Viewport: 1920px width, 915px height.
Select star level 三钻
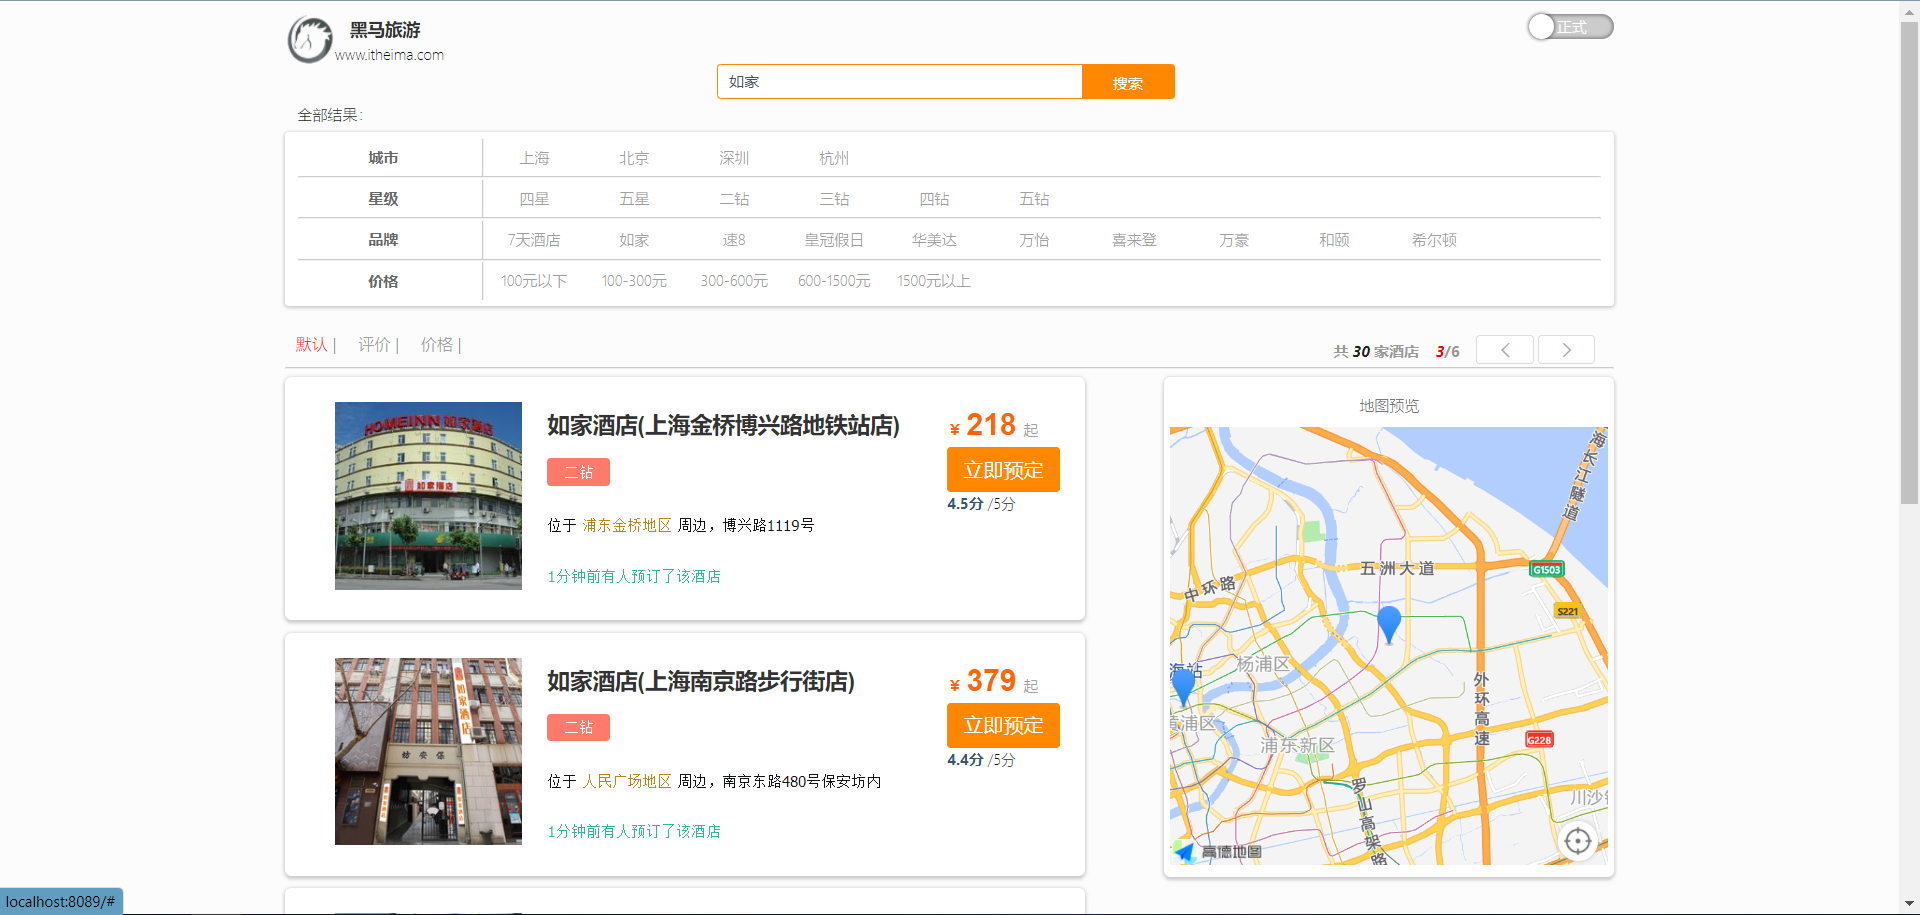[x=834, y=199]
